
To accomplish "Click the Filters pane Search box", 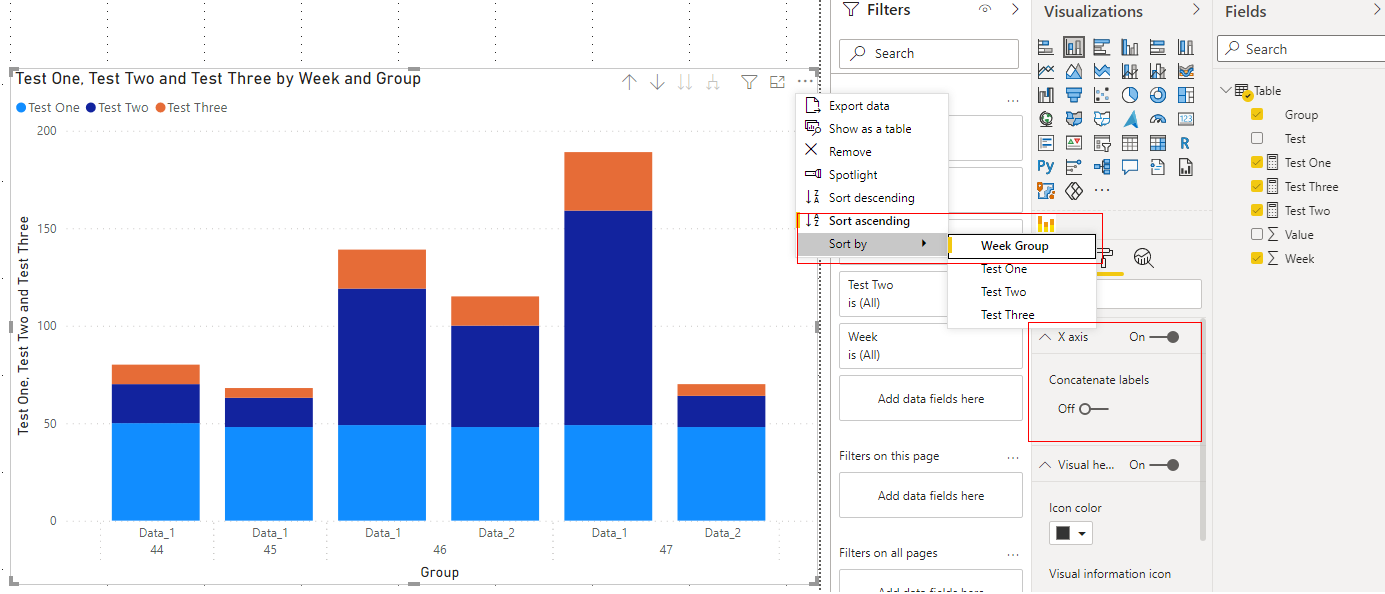I will pyautogui.click(x=929, y=54).
